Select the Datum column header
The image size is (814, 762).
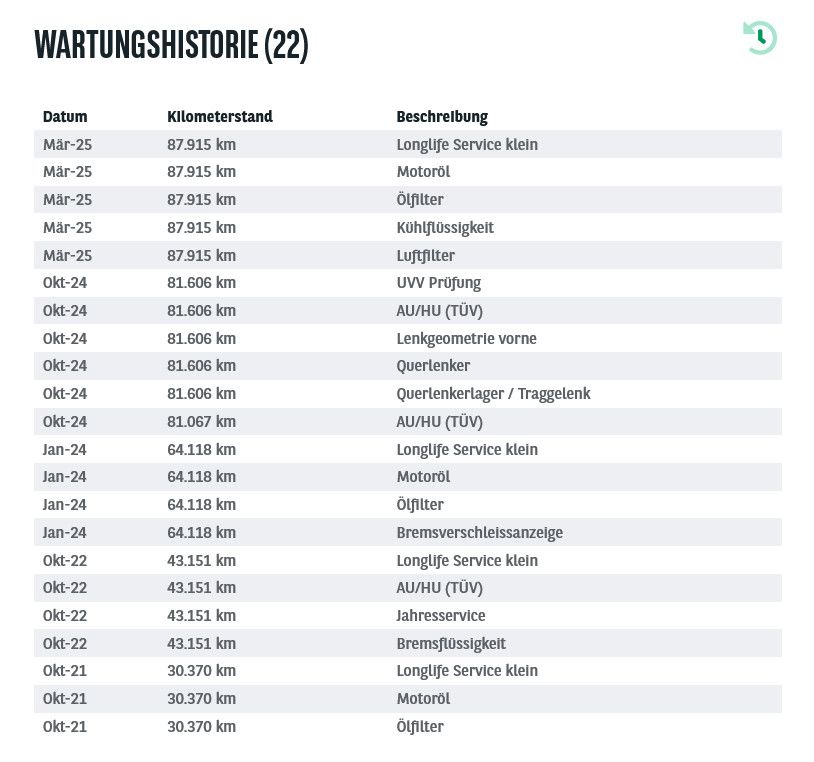pyautogui.click(x=65, y=116)
